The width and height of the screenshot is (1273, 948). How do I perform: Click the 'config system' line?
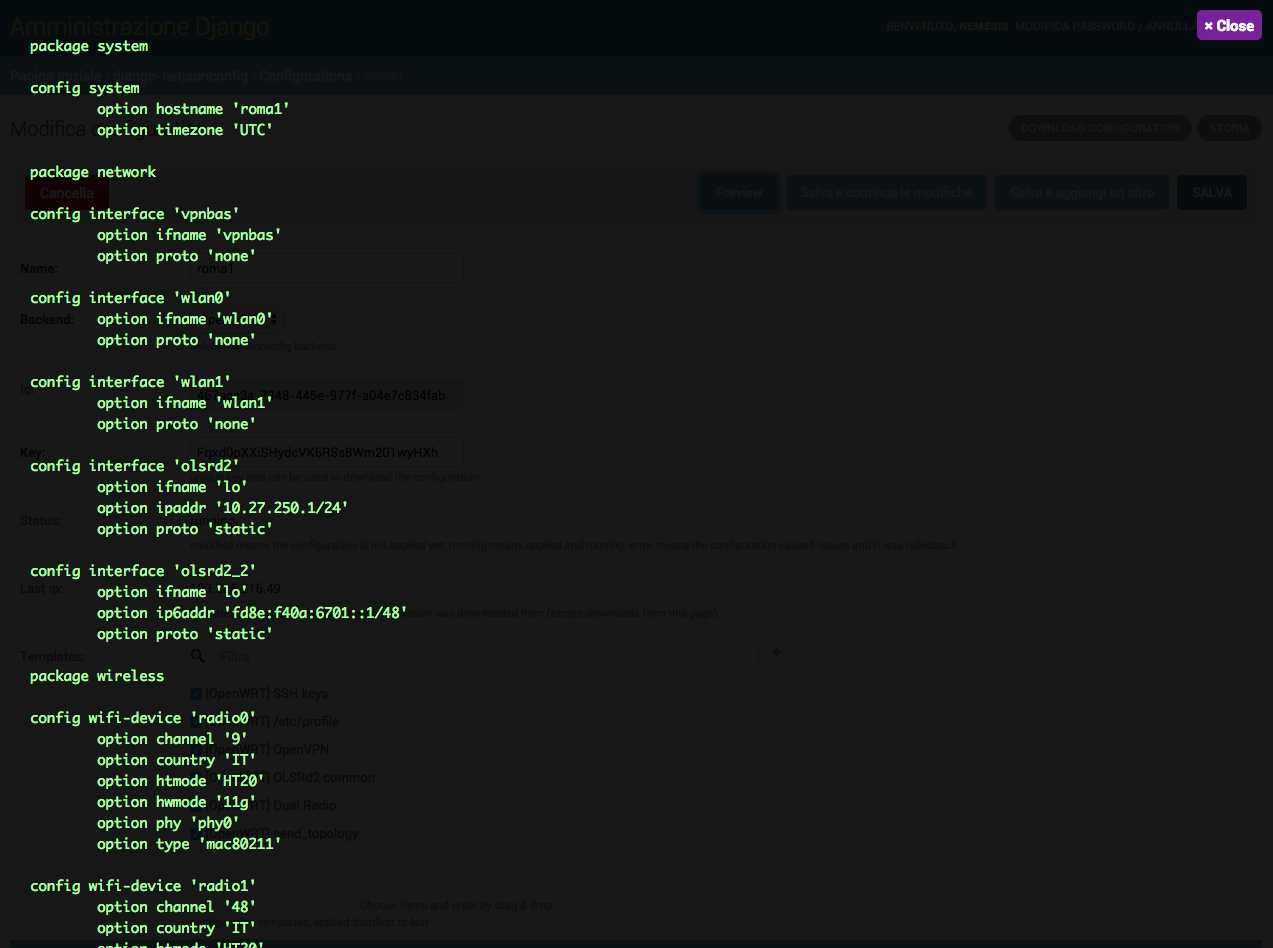[x=85, y=88]
